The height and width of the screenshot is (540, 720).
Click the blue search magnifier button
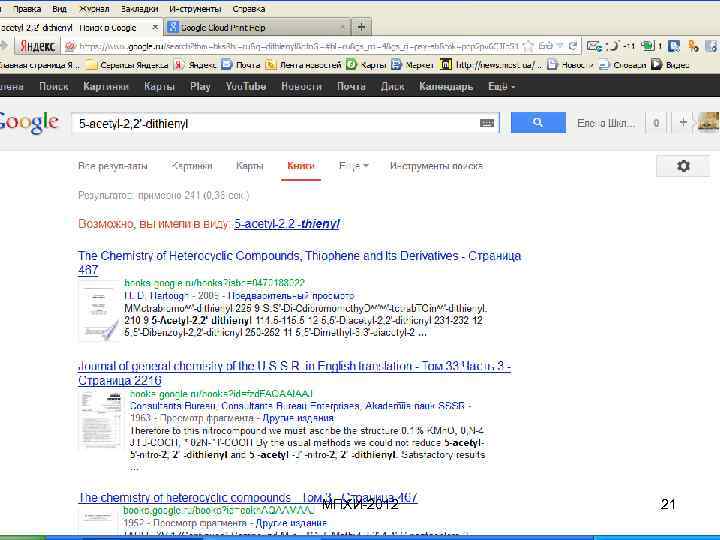pos(538,122)
